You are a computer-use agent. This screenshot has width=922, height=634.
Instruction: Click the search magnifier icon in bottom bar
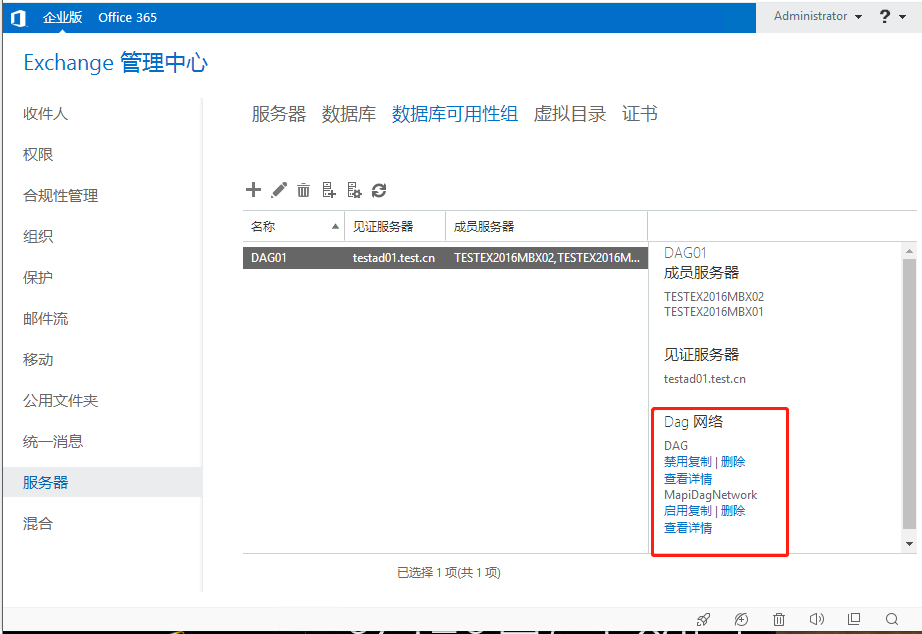892,619
